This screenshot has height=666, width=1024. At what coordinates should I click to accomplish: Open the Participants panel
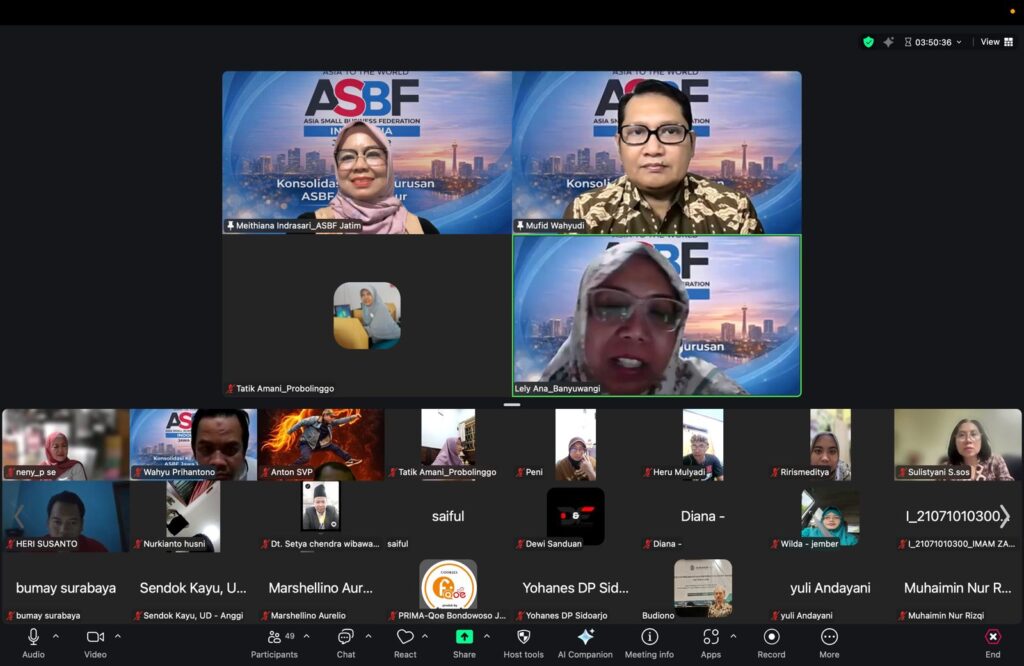tap(274, 642)
